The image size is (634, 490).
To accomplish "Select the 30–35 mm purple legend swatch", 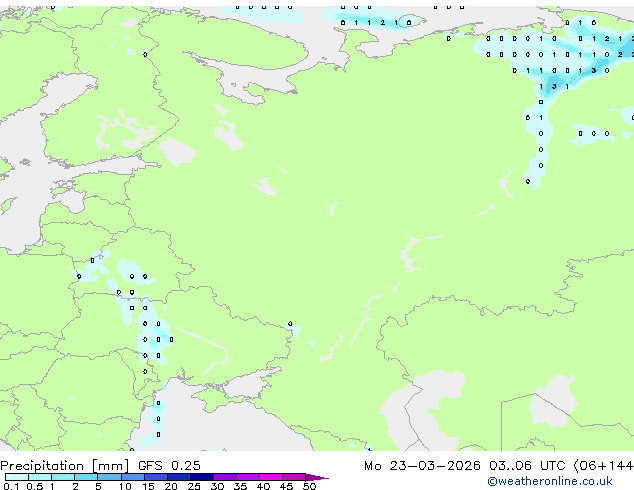I will [x=225, y=477].
